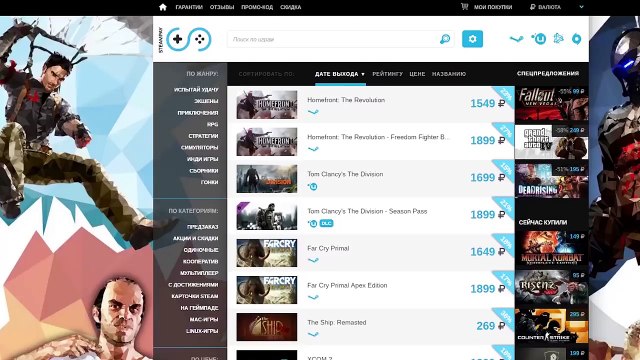
Task: Open Grand Theft Auto IV special offer
Action: [x=551, y=142]
